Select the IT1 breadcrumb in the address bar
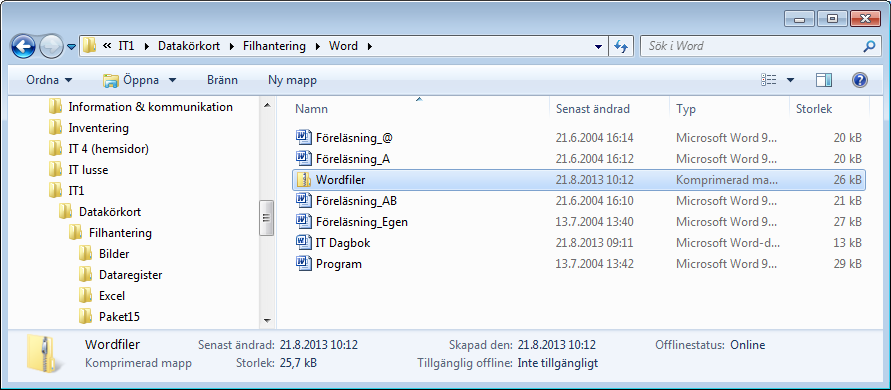The height and width of the screenshot is (390, 891). pos(126,46)
